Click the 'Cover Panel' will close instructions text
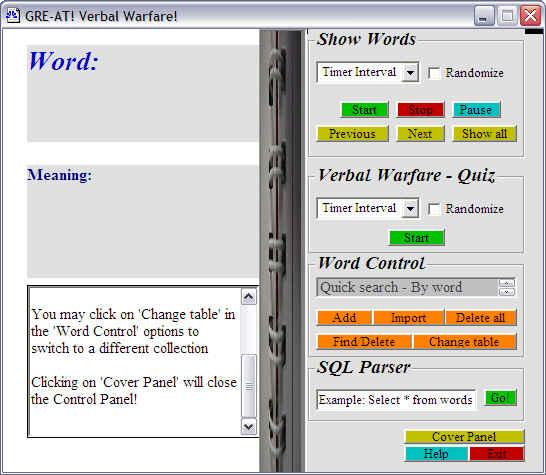This screenshot has height=475, width=546. pos(134,391)
